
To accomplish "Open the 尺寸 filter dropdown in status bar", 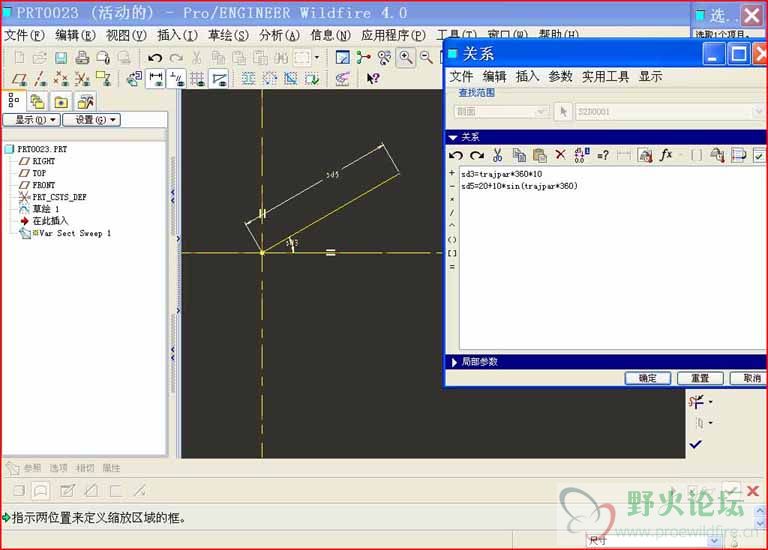I will (x=714, y=541).
